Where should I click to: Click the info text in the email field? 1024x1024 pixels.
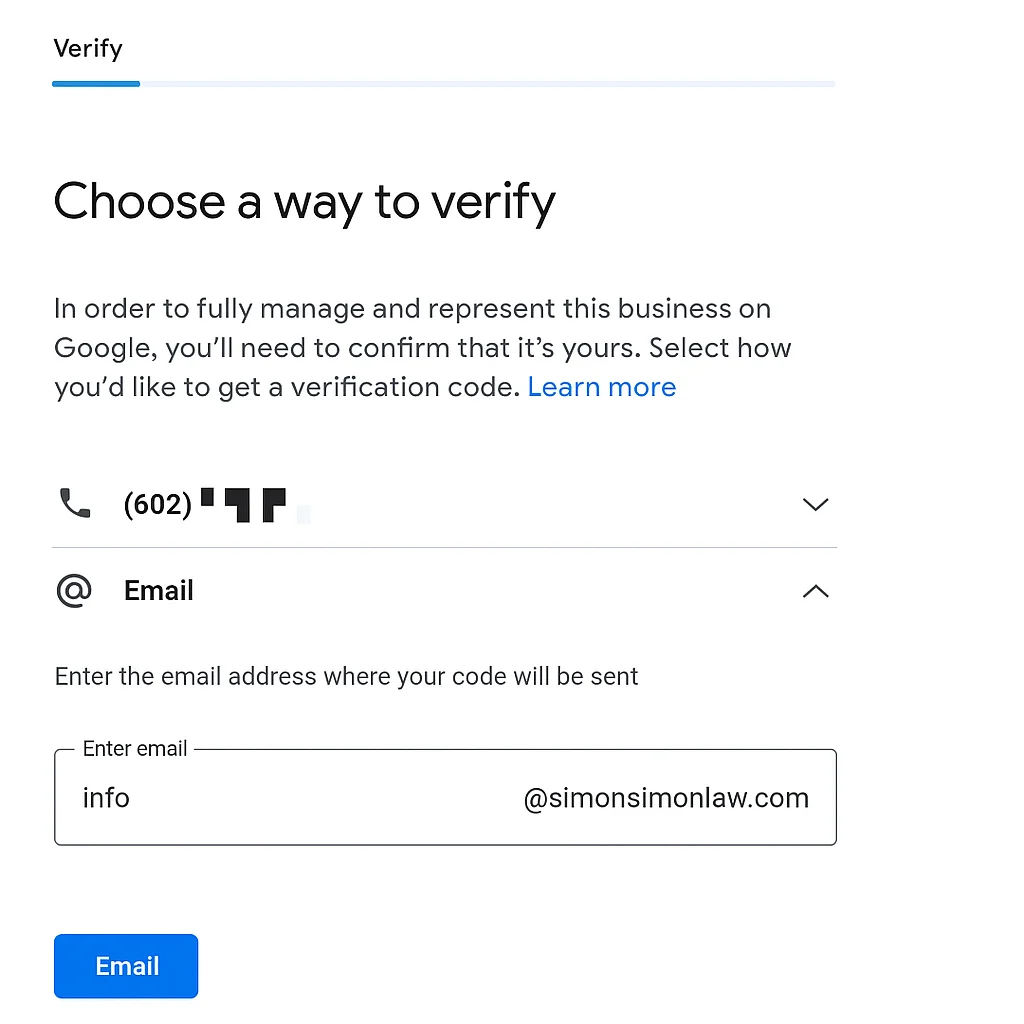click(106, 797)
